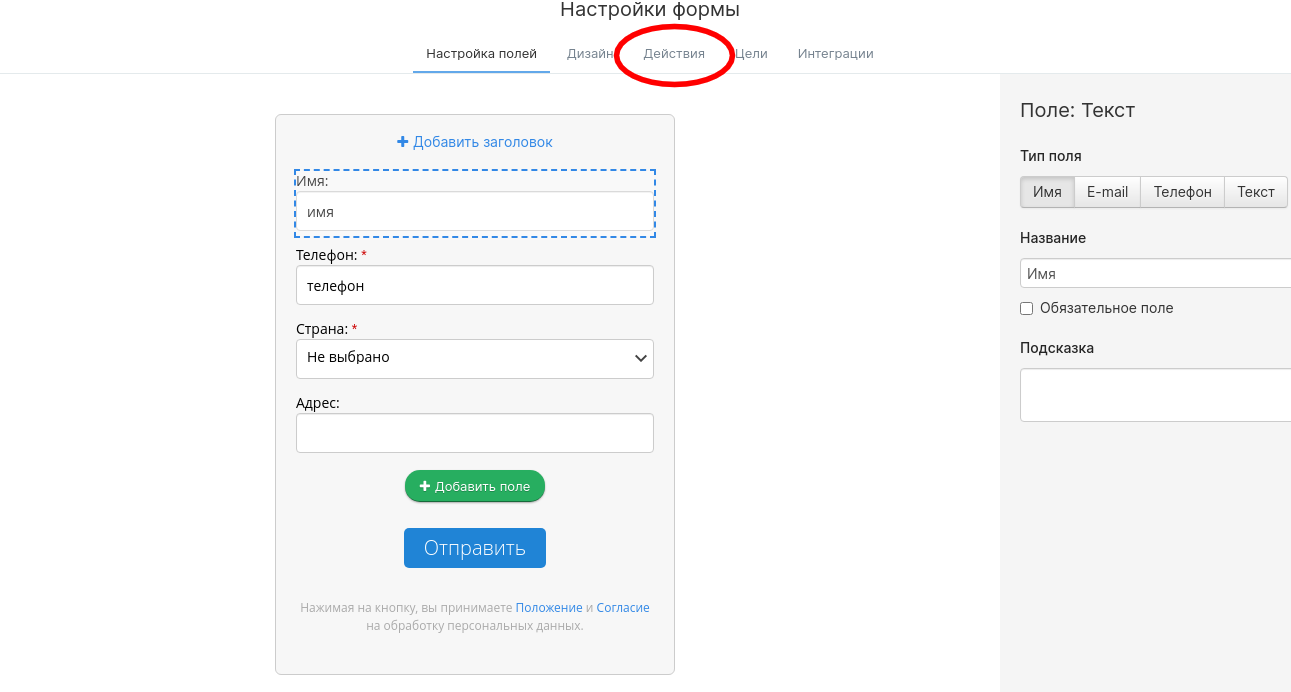Select Текст field type button
The width and height of the screenshot is (1291, 692).
tap(1256, 192)
